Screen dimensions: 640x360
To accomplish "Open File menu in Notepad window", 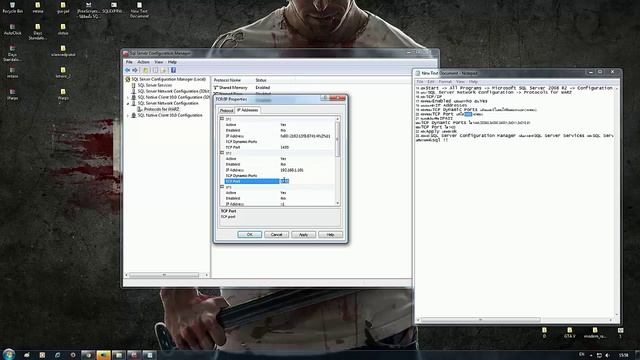I will tap(420, 82).
